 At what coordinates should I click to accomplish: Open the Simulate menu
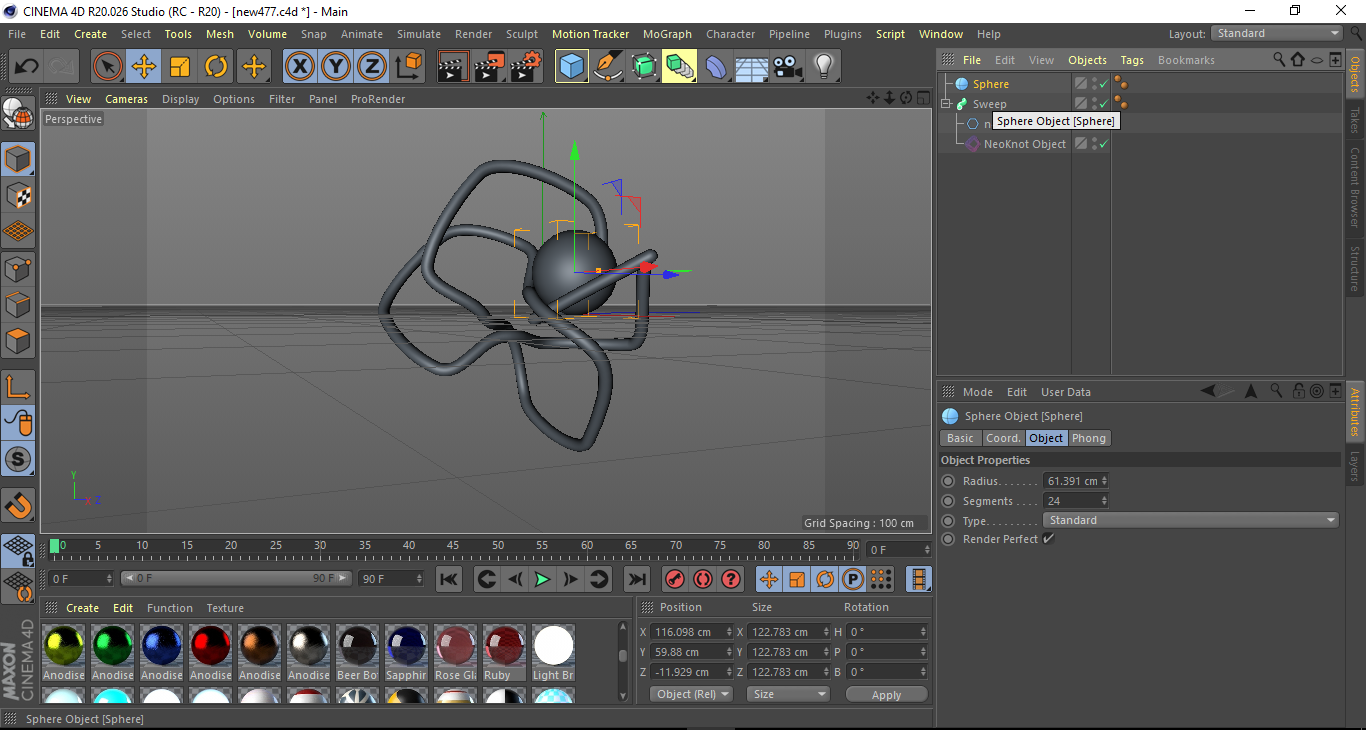tap(418, 34)
